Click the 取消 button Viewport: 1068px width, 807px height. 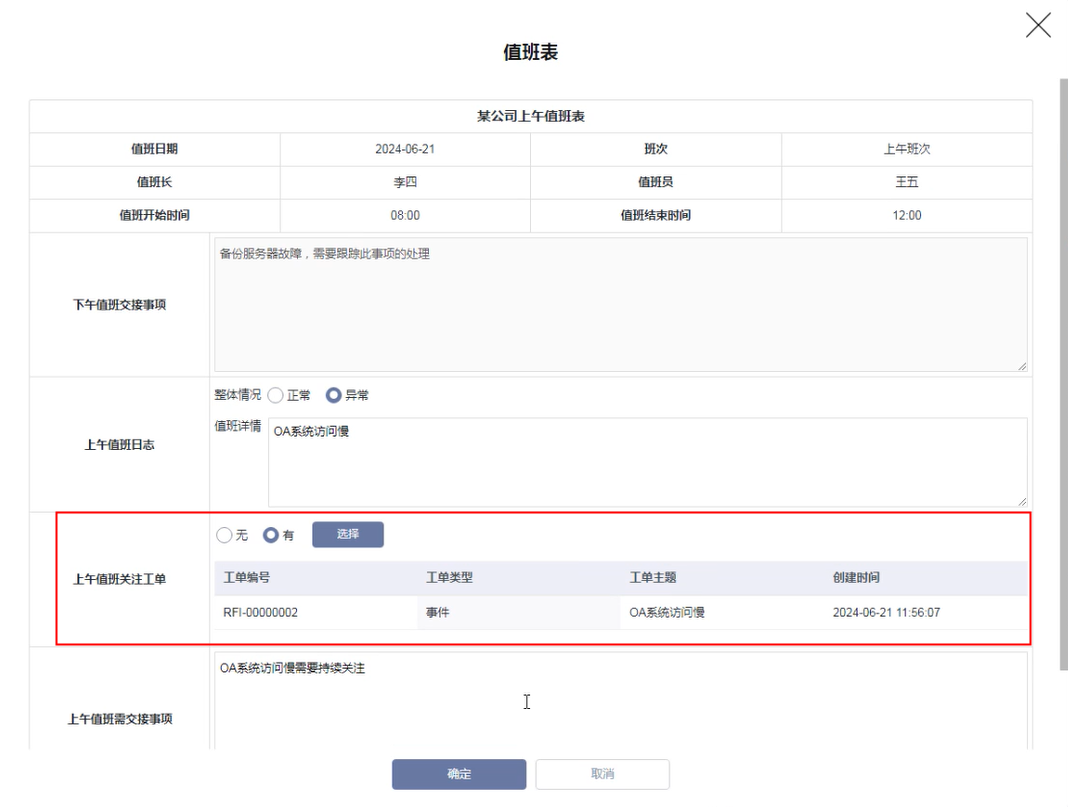[x=602, y=775]
